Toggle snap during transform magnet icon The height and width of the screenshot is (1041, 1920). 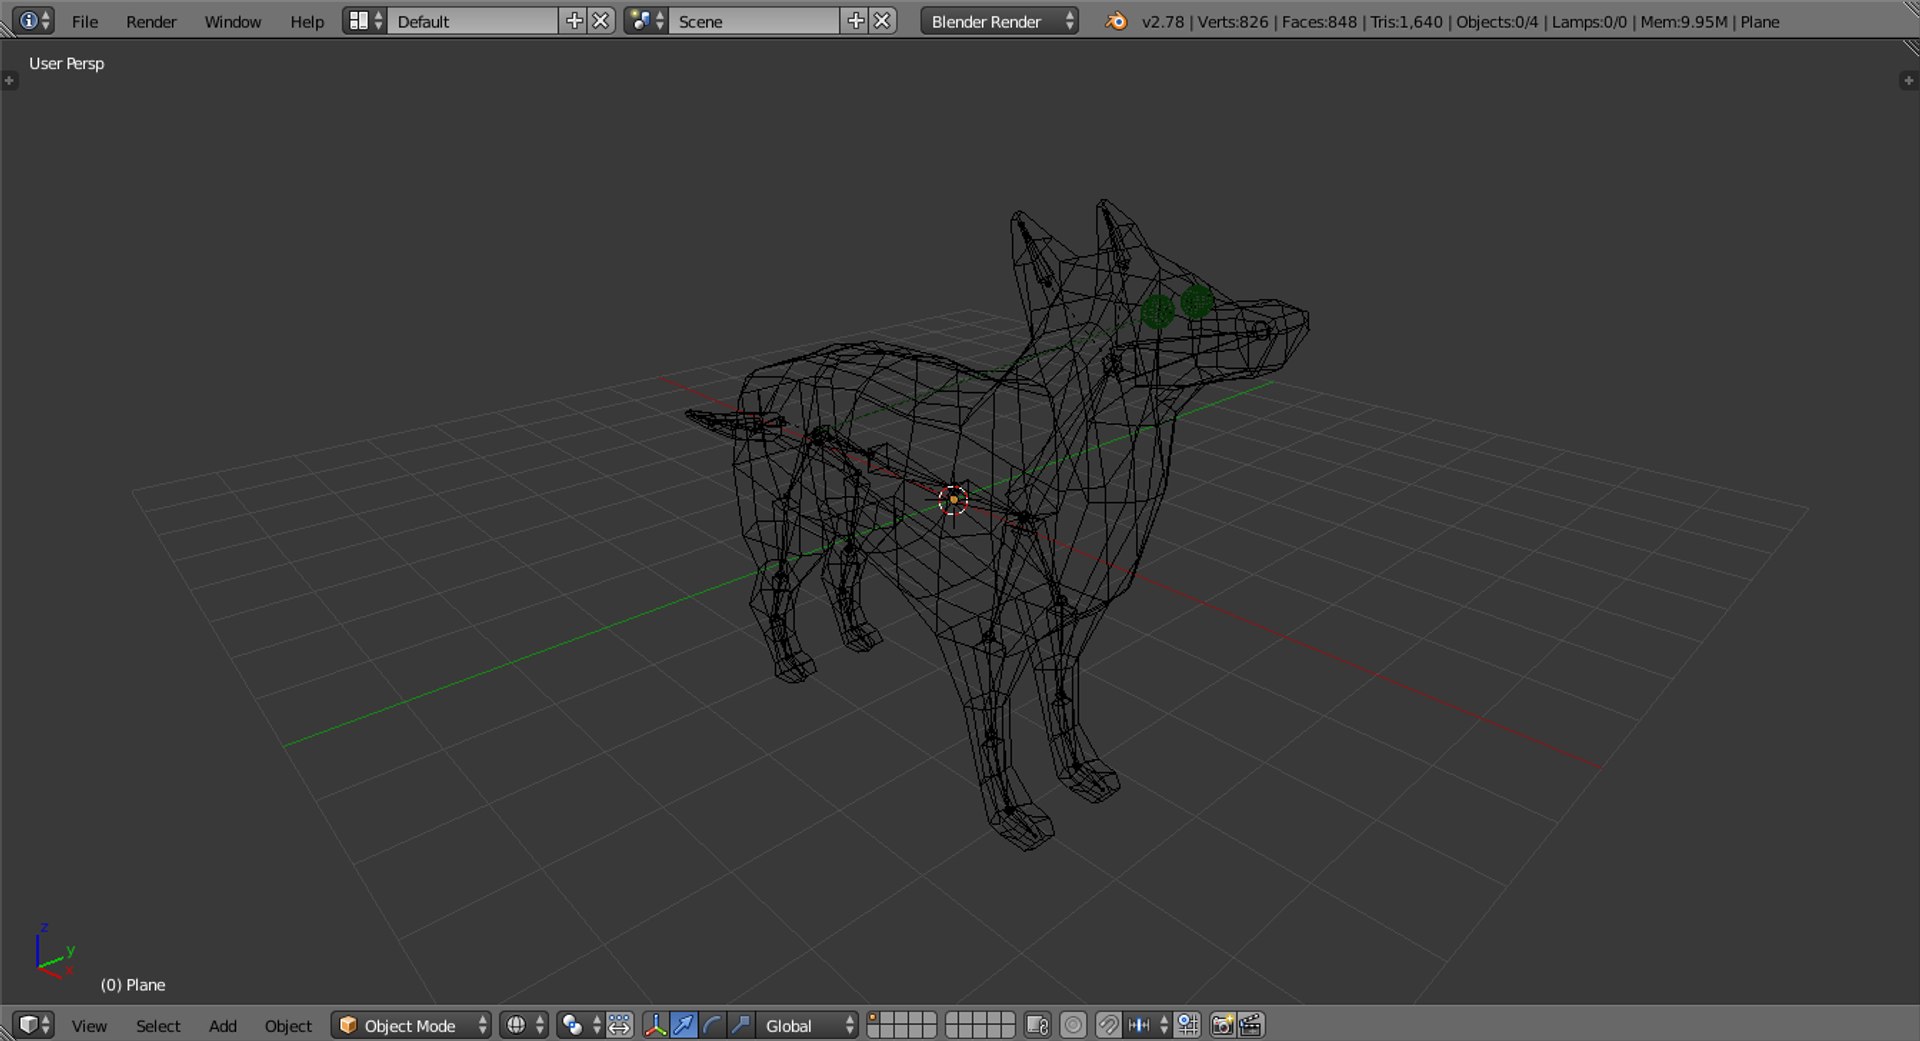[x=1108, y=1025]
